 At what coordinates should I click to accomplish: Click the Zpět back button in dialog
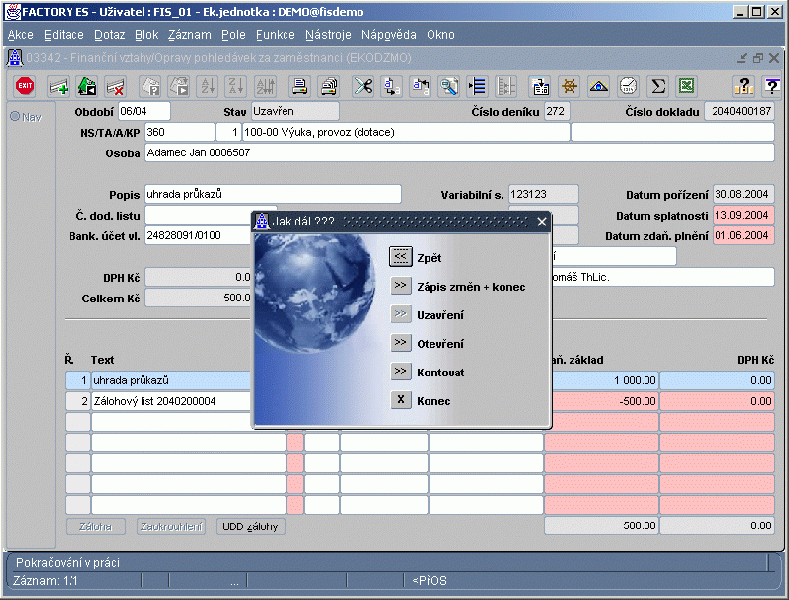coord(401,257)
